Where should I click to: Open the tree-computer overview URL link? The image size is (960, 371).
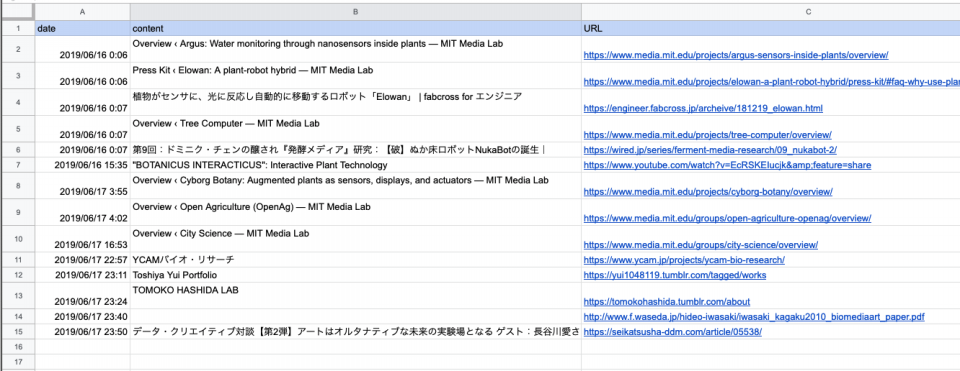coord(707,135)
